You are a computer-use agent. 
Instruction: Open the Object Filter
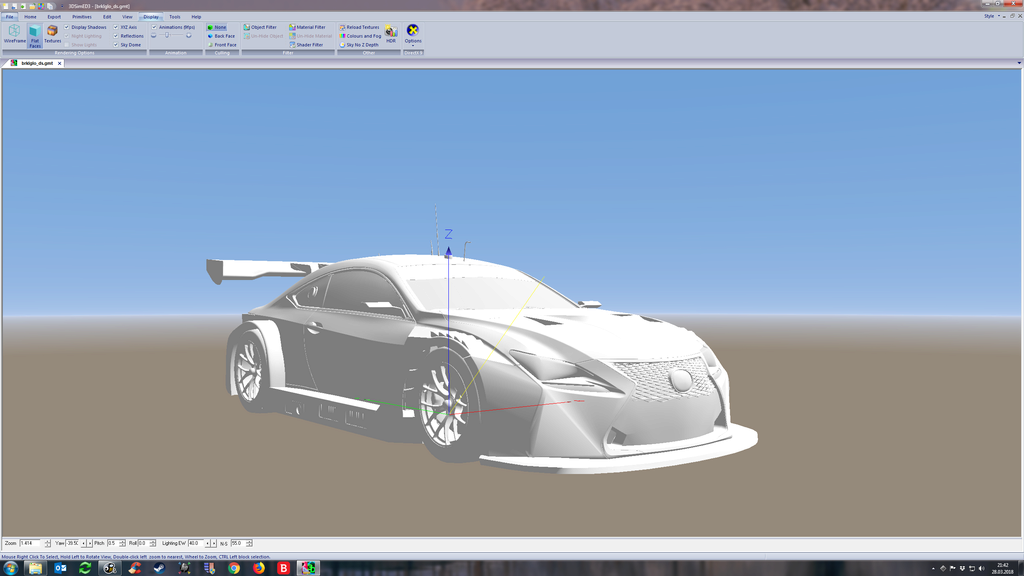tap(260, 27)
